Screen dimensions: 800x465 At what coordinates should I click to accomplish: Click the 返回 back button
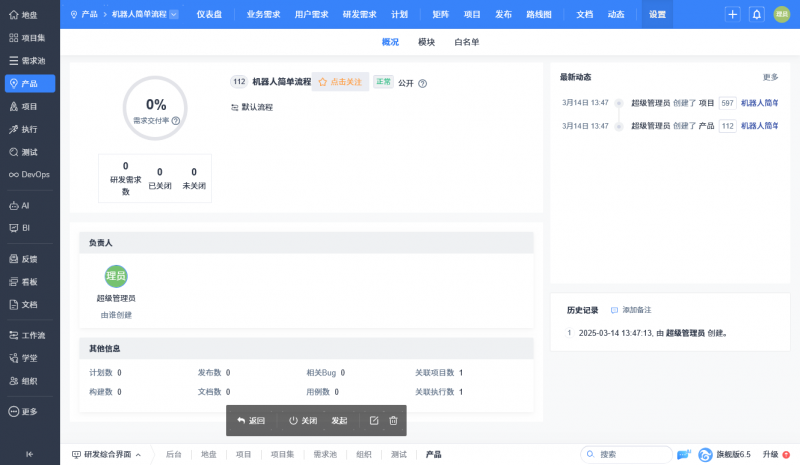coord(251,420)
